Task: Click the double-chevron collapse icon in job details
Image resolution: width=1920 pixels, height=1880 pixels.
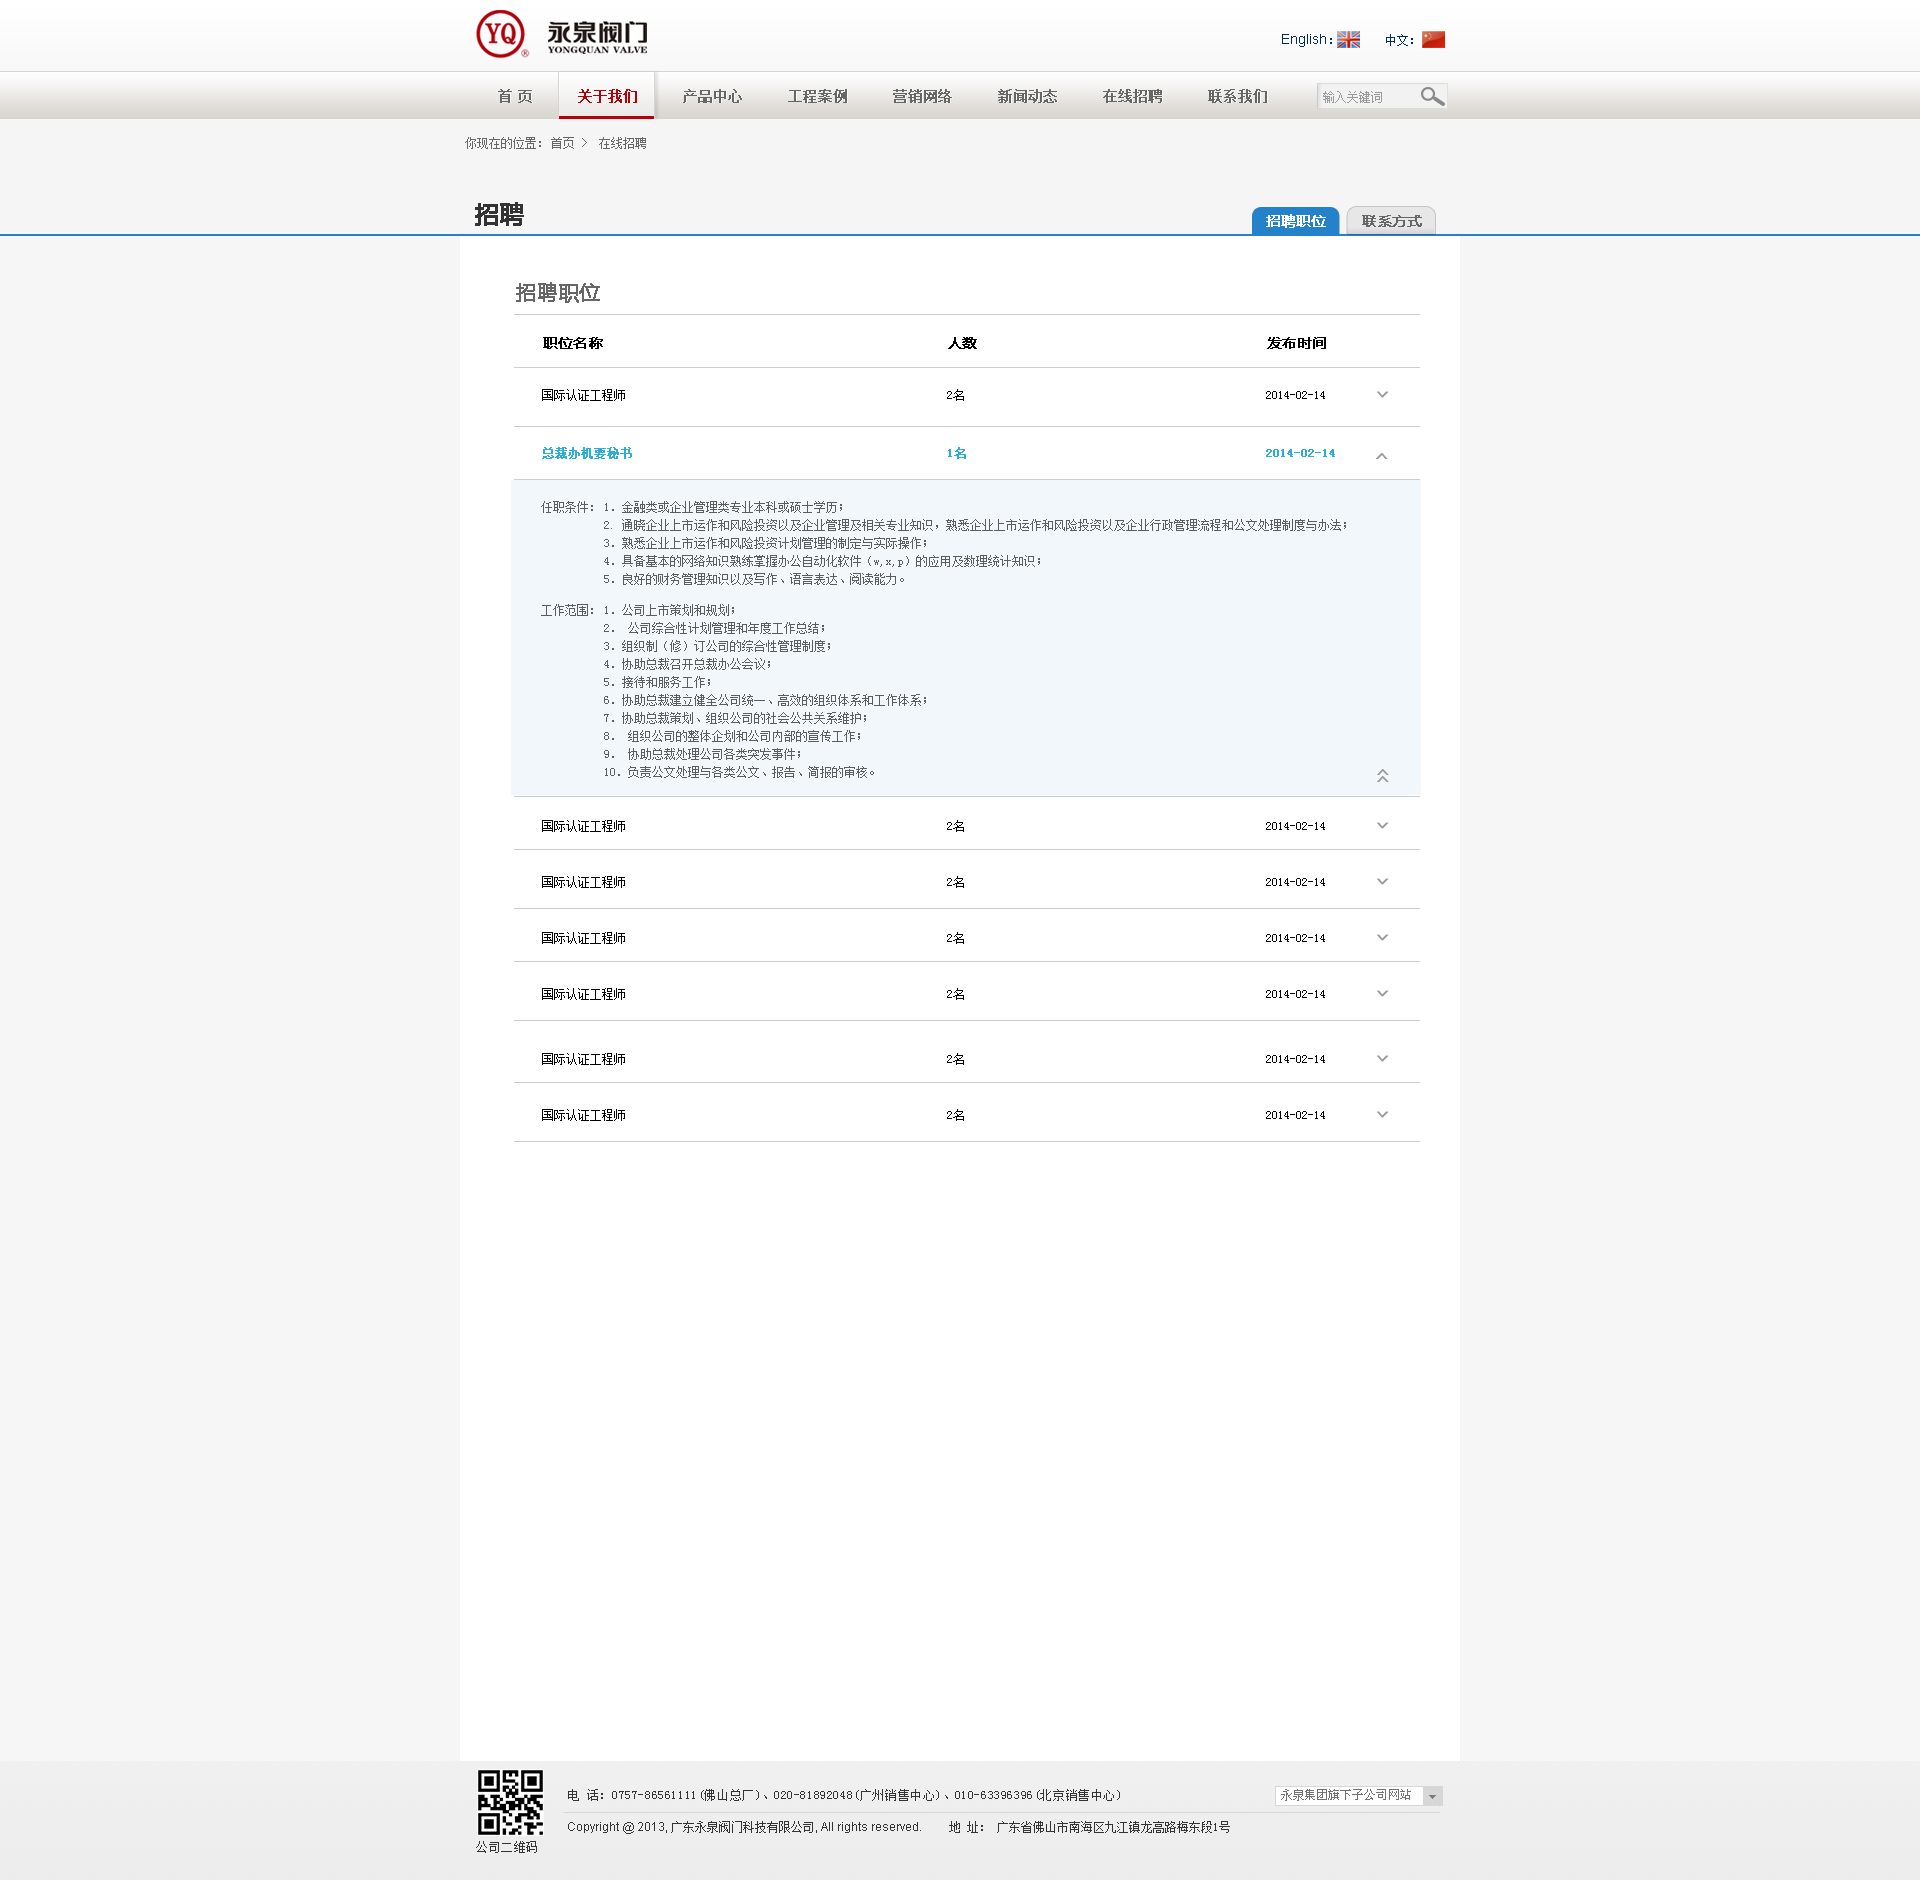Action: click(x=1382, y=776)
